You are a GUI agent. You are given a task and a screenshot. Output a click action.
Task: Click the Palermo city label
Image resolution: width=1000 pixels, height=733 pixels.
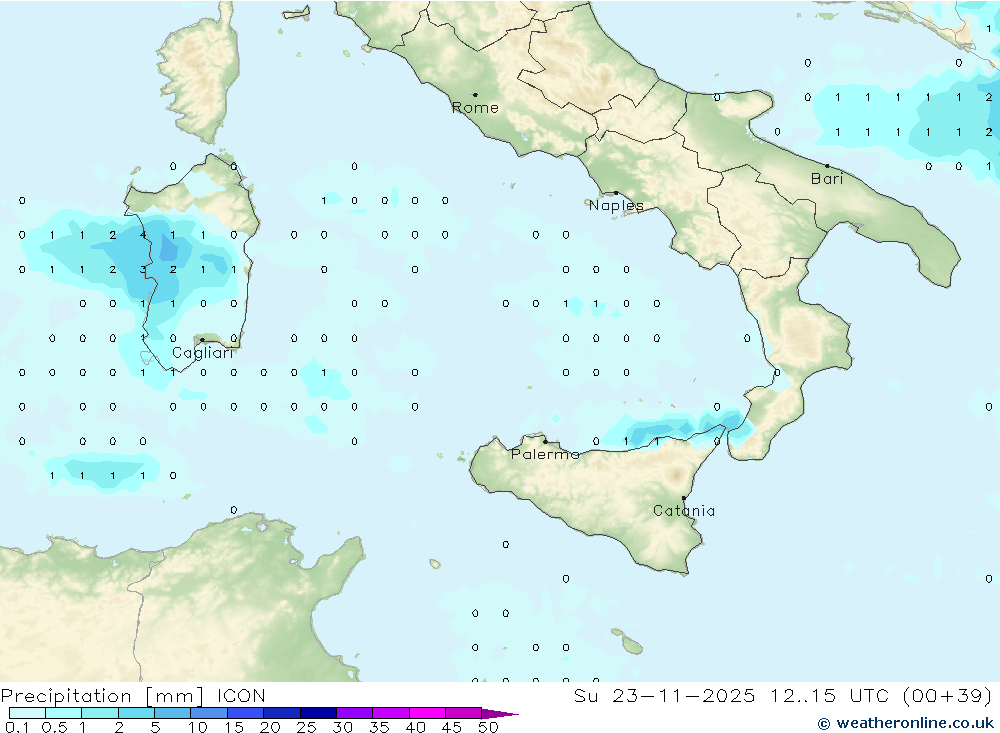[545, 454]
